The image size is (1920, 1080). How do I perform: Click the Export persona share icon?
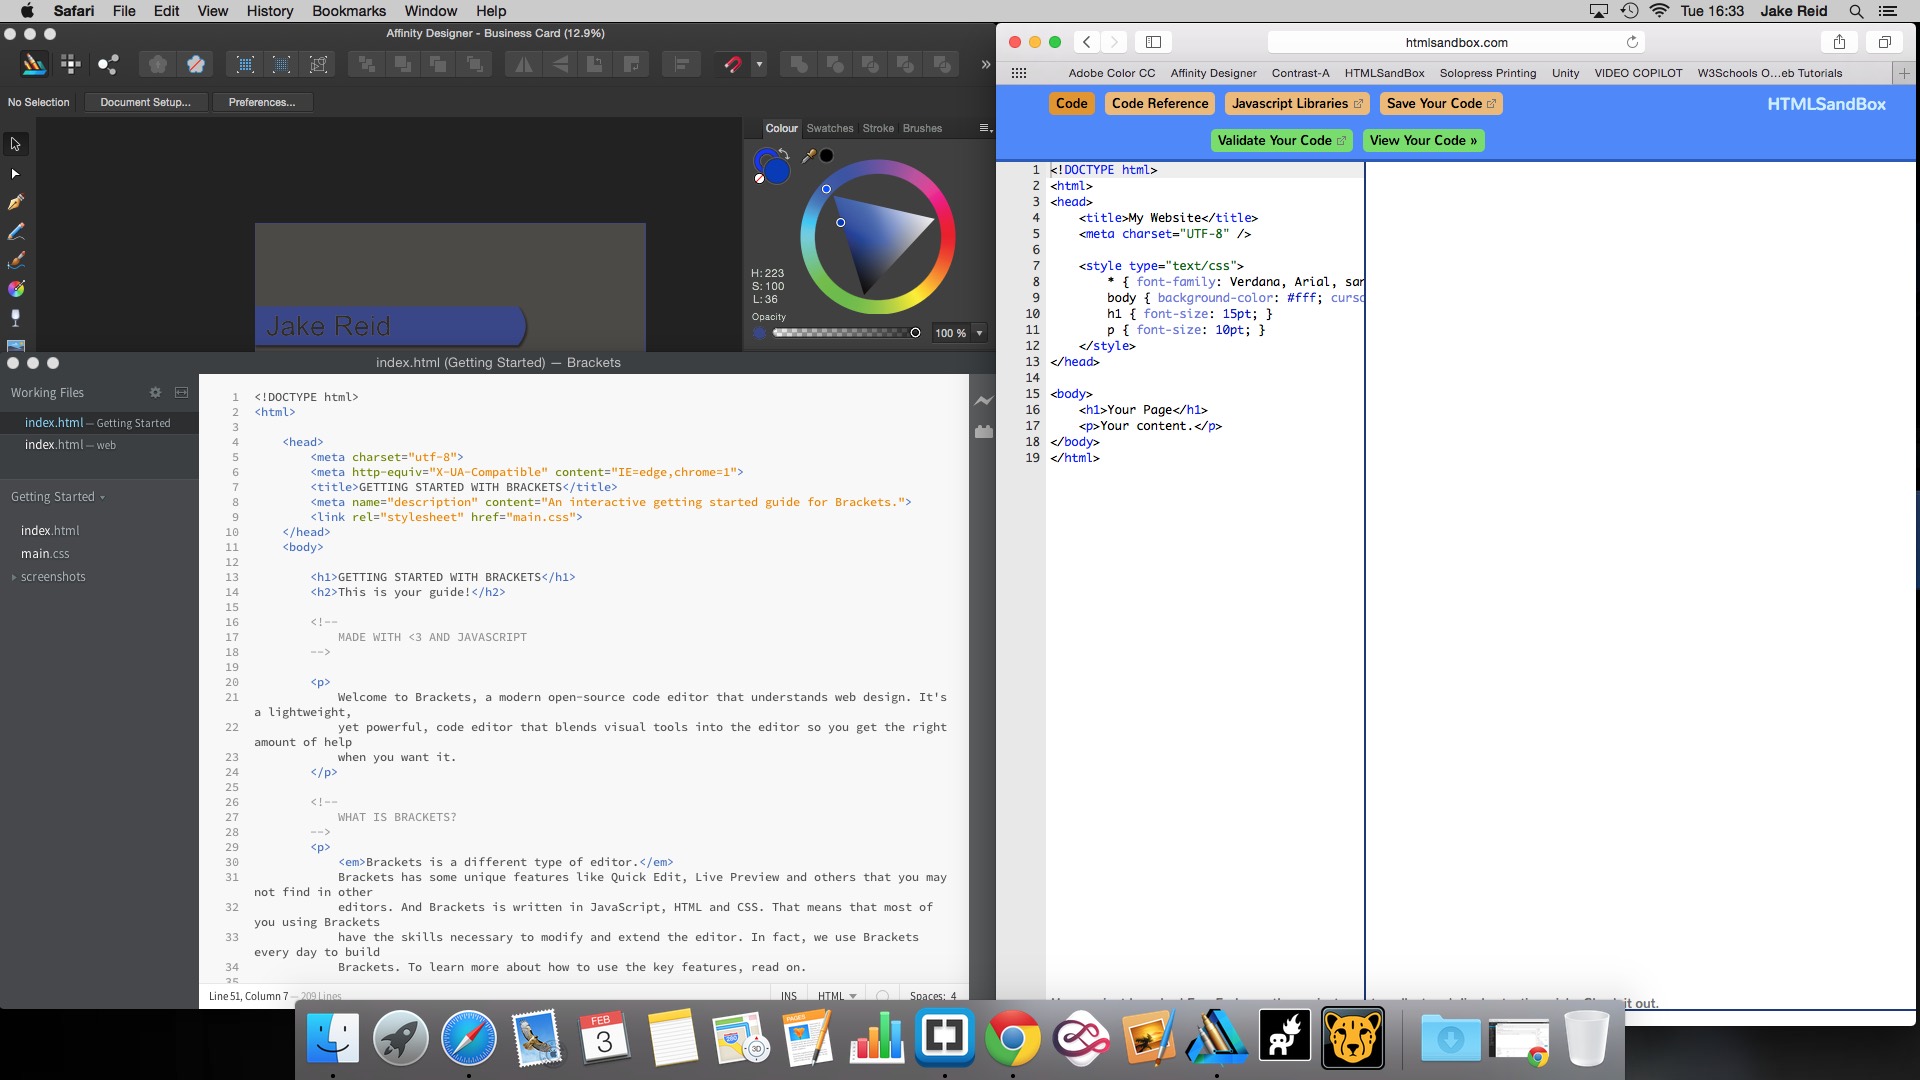[107, 65]
